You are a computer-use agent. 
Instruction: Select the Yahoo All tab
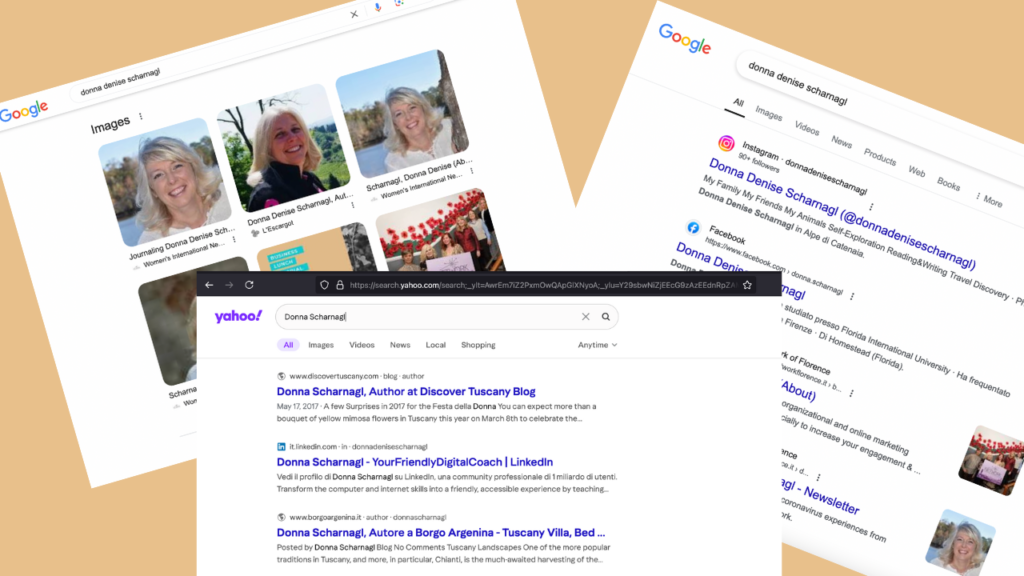point(288,345)
